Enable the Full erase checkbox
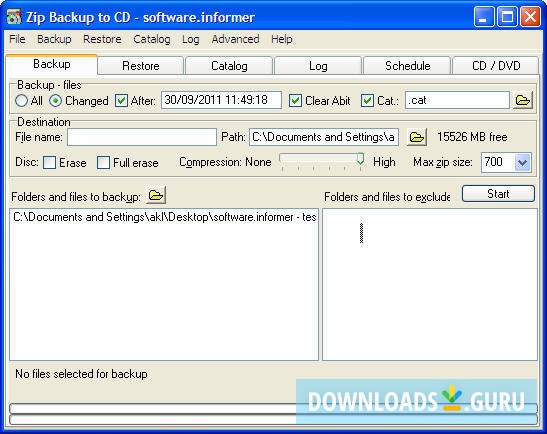Image resolution: width=547 pixels, height=434 pixels. tap(103, 163)
